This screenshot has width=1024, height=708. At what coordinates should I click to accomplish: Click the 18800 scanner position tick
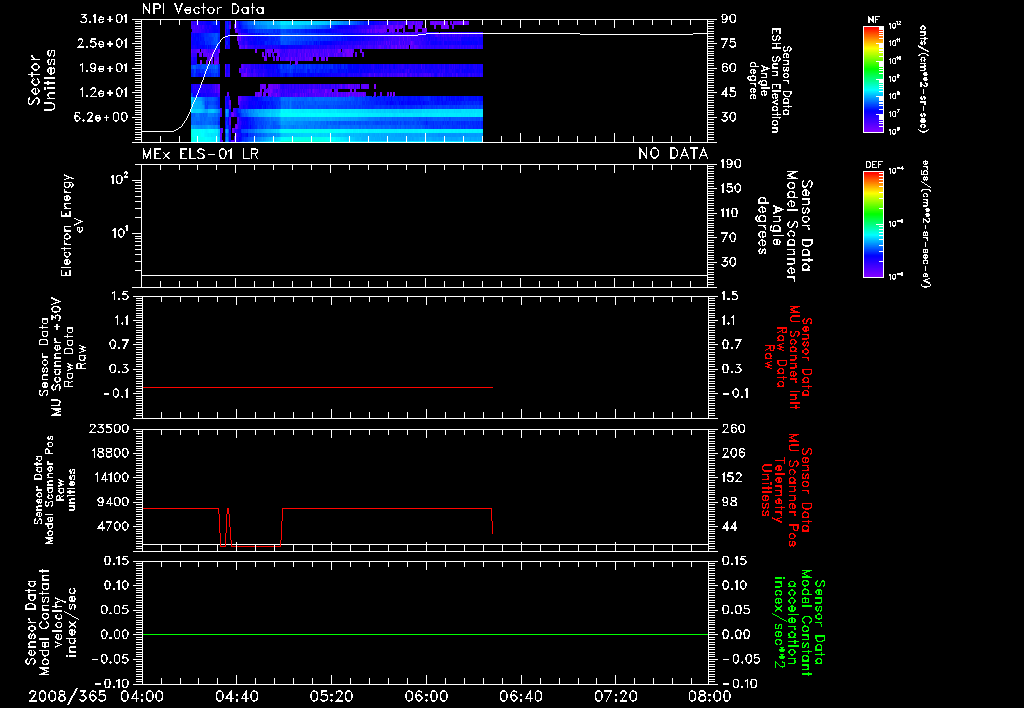[108, 453]
